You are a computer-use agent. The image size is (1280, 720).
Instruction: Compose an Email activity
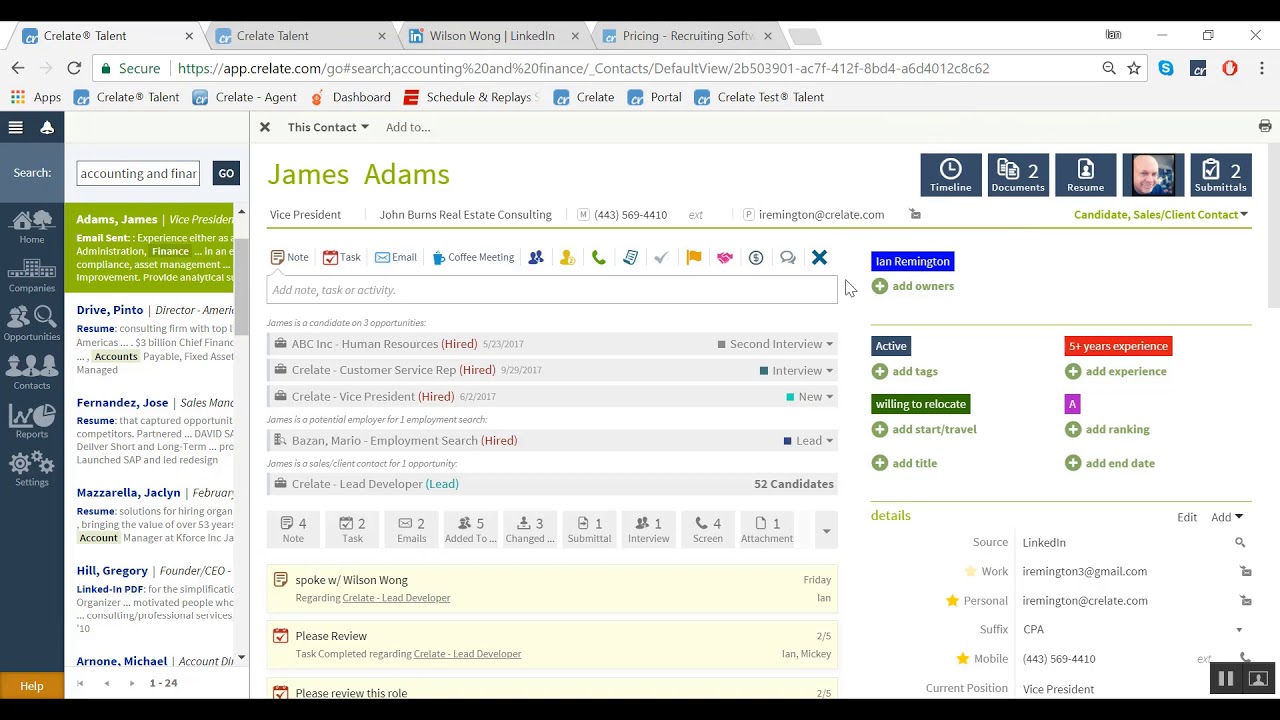395,257
